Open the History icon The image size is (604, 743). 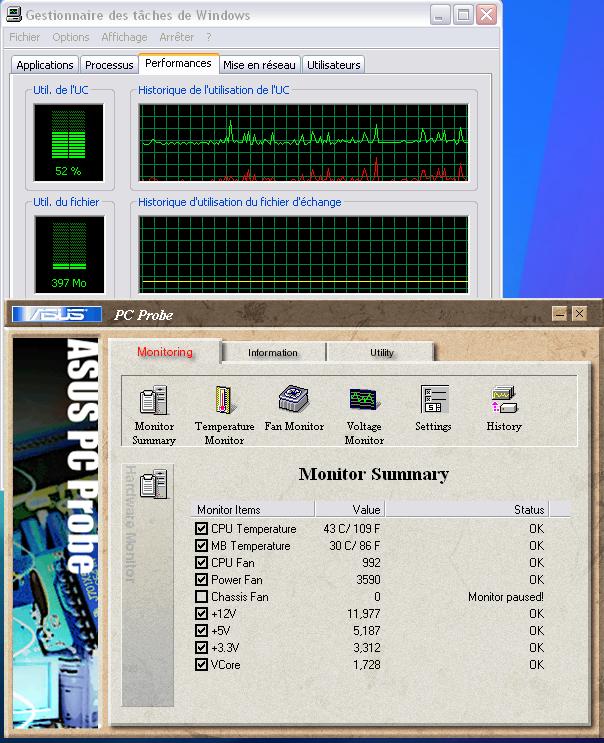click(503, 401)
